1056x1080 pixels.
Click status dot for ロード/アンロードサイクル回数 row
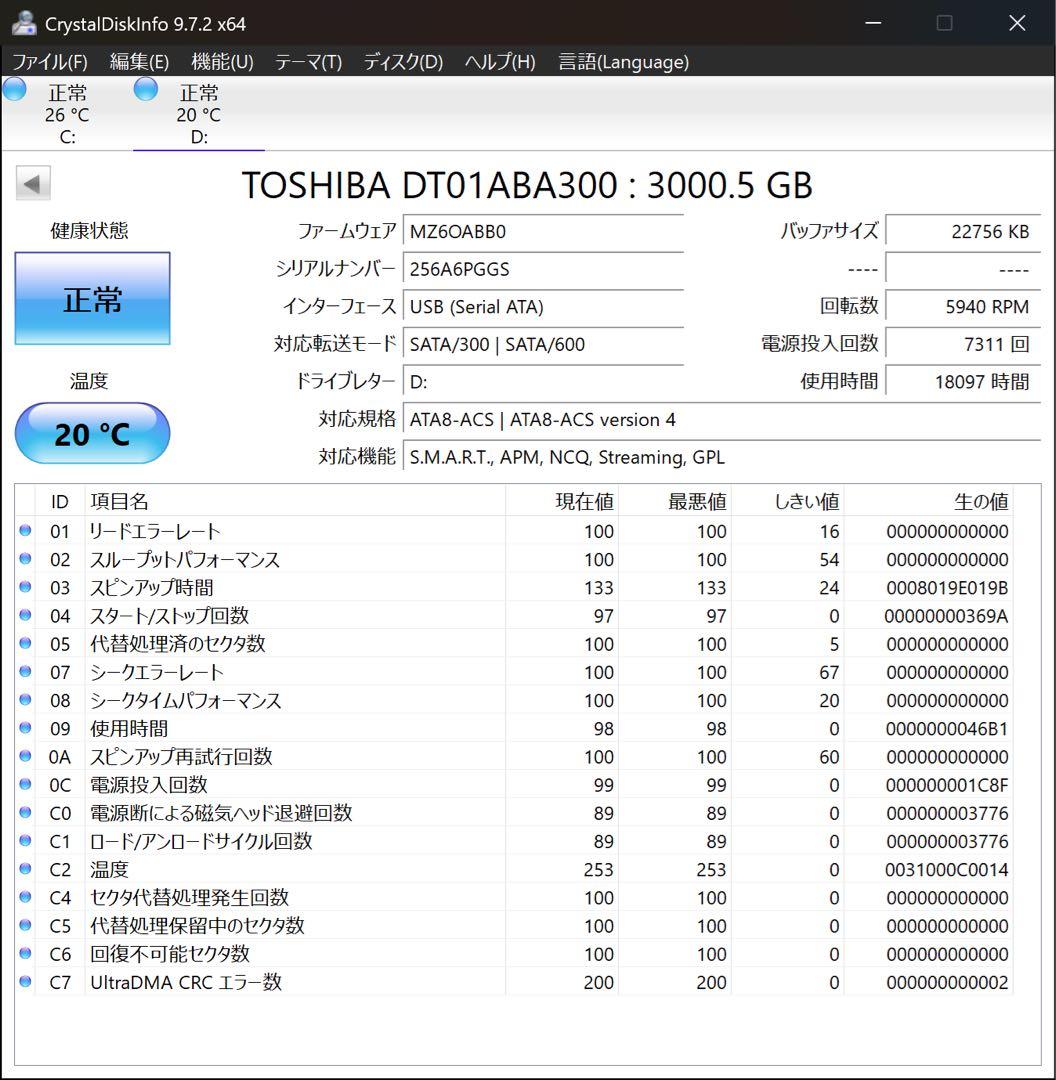[x=25, y=841]
